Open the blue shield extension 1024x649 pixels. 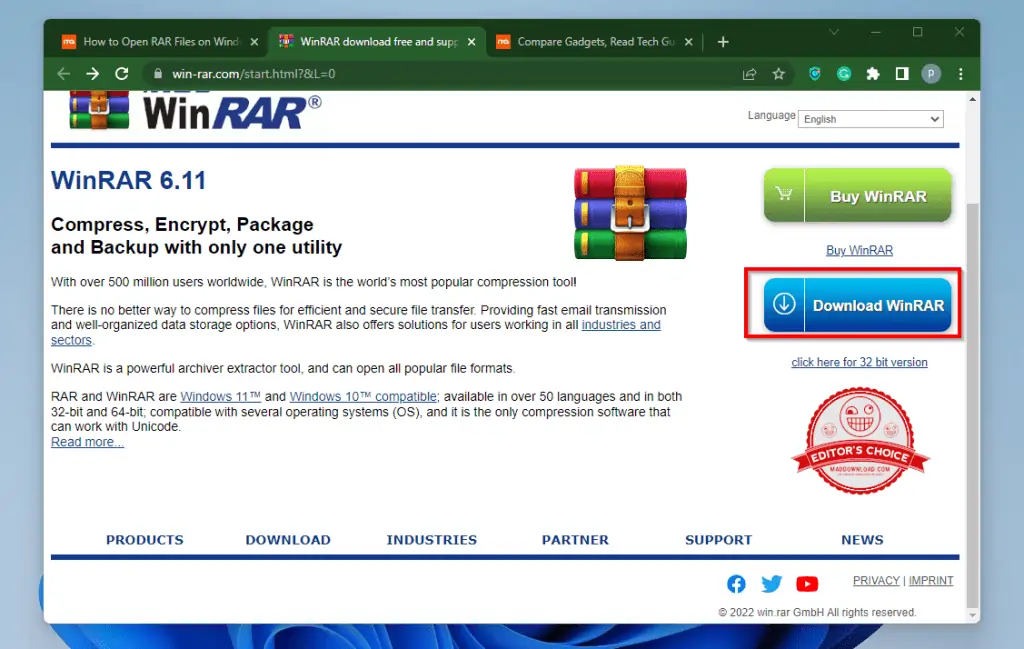814,74
